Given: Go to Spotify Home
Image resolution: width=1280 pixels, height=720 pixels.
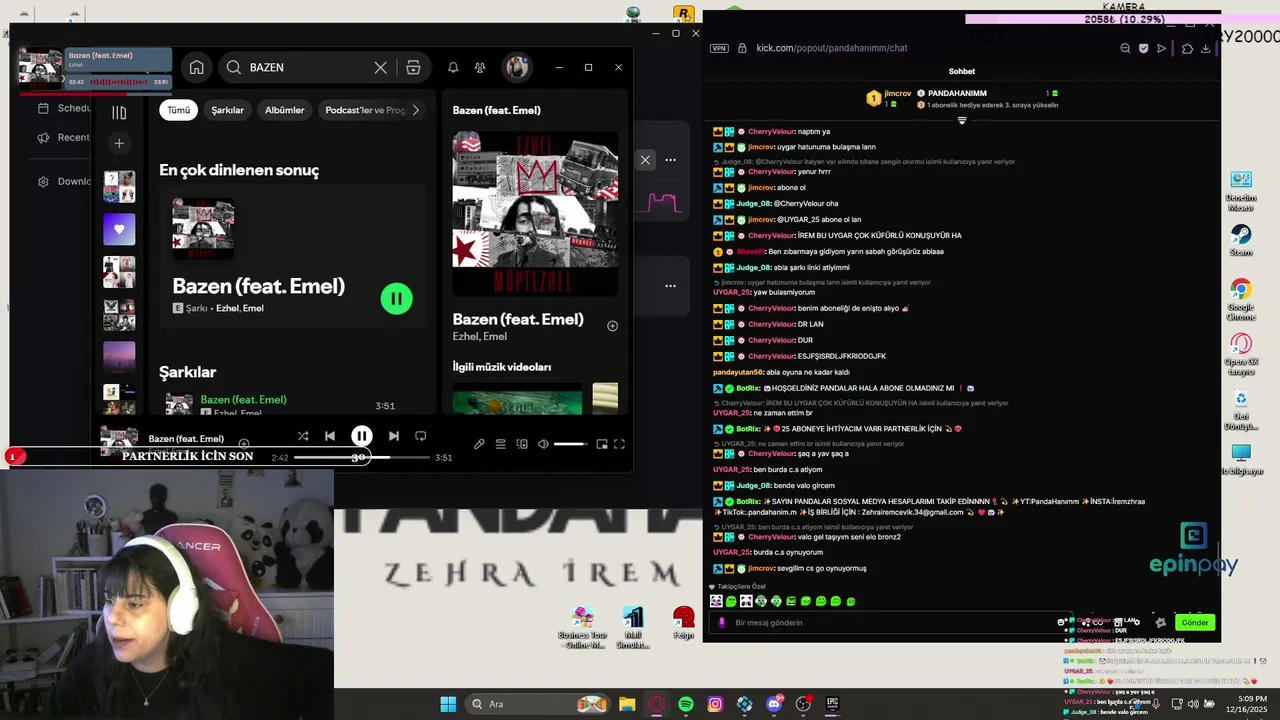Looking at the screenshot, I should click(196, 67).
